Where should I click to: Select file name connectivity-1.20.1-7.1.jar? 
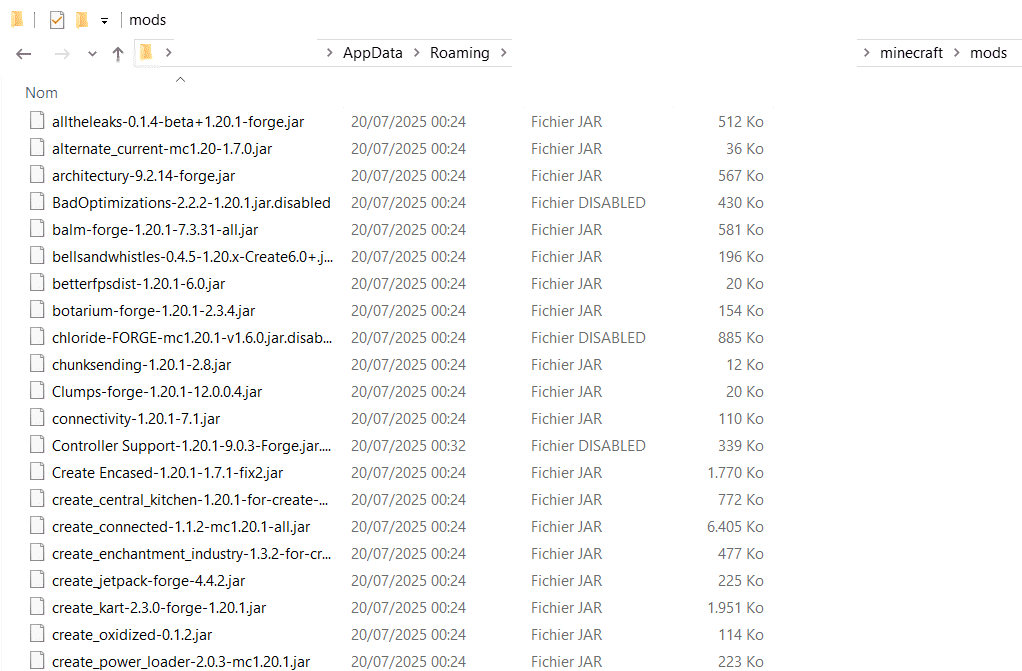pos(136,419)
